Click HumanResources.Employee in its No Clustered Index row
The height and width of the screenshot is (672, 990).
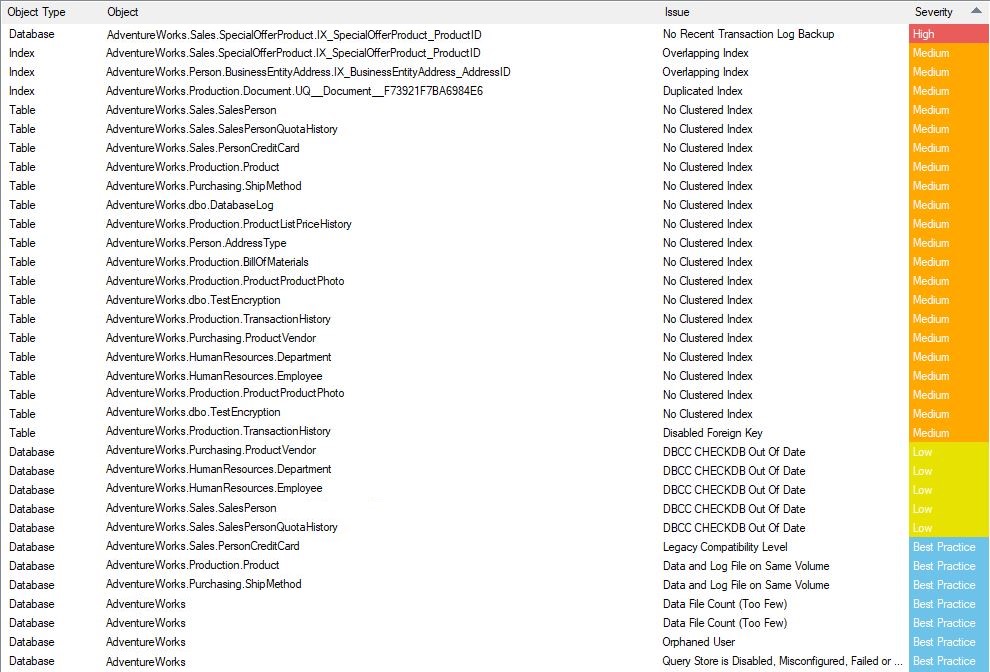click(214, 376)
